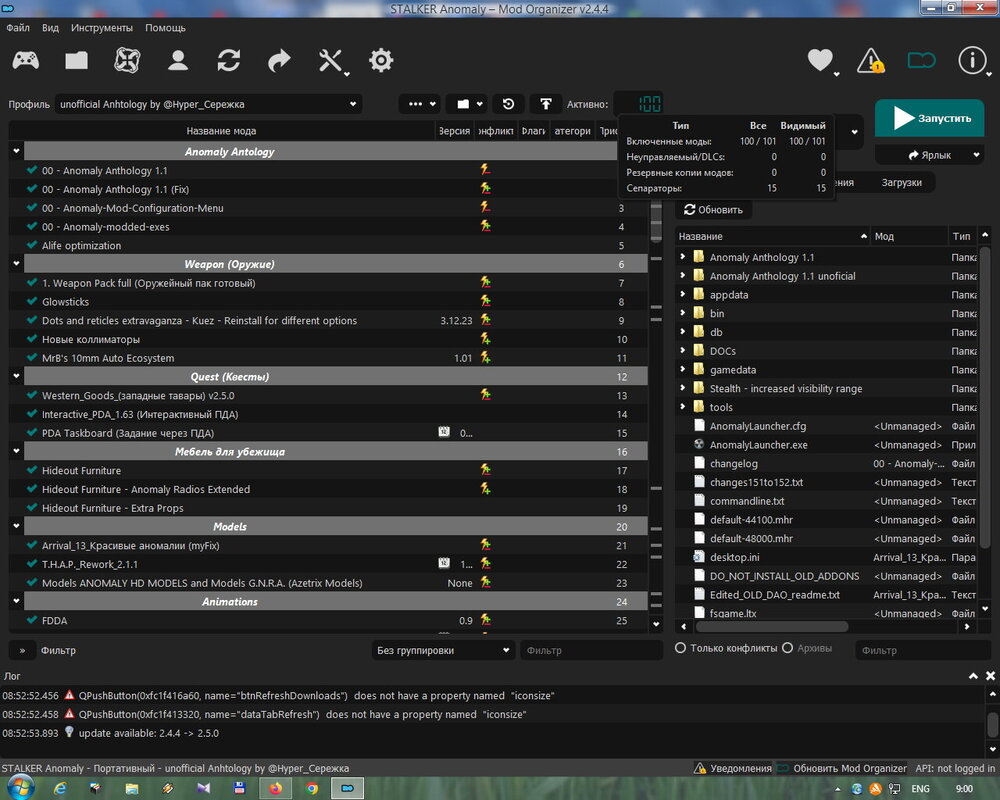Image resolution: width=1000 pixels, height=800 pixels.
Task: Click the heart endorse icon
Action: click(820, 61)
